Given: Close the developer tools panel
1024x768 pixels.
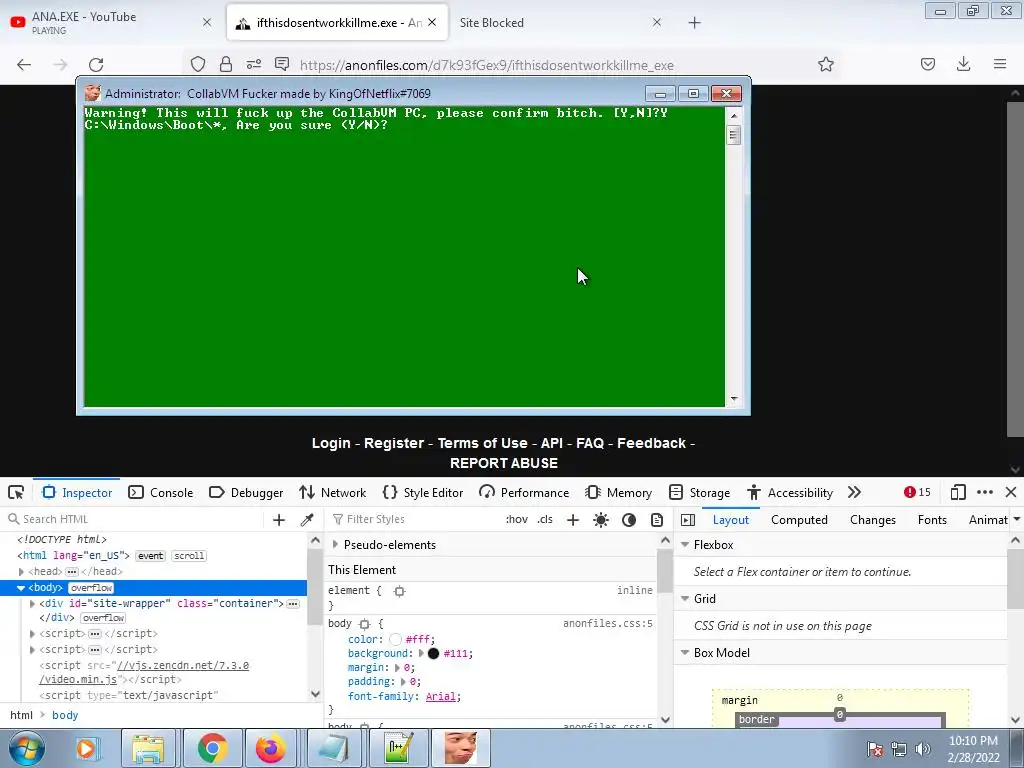Looking at the screenshot, I should 1011,492.
